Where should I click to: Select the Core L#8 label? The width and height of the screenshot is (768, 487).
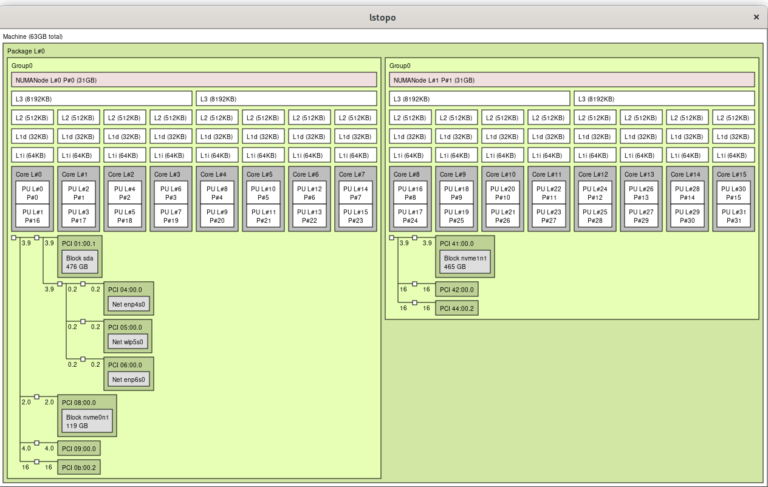(406, 174)
